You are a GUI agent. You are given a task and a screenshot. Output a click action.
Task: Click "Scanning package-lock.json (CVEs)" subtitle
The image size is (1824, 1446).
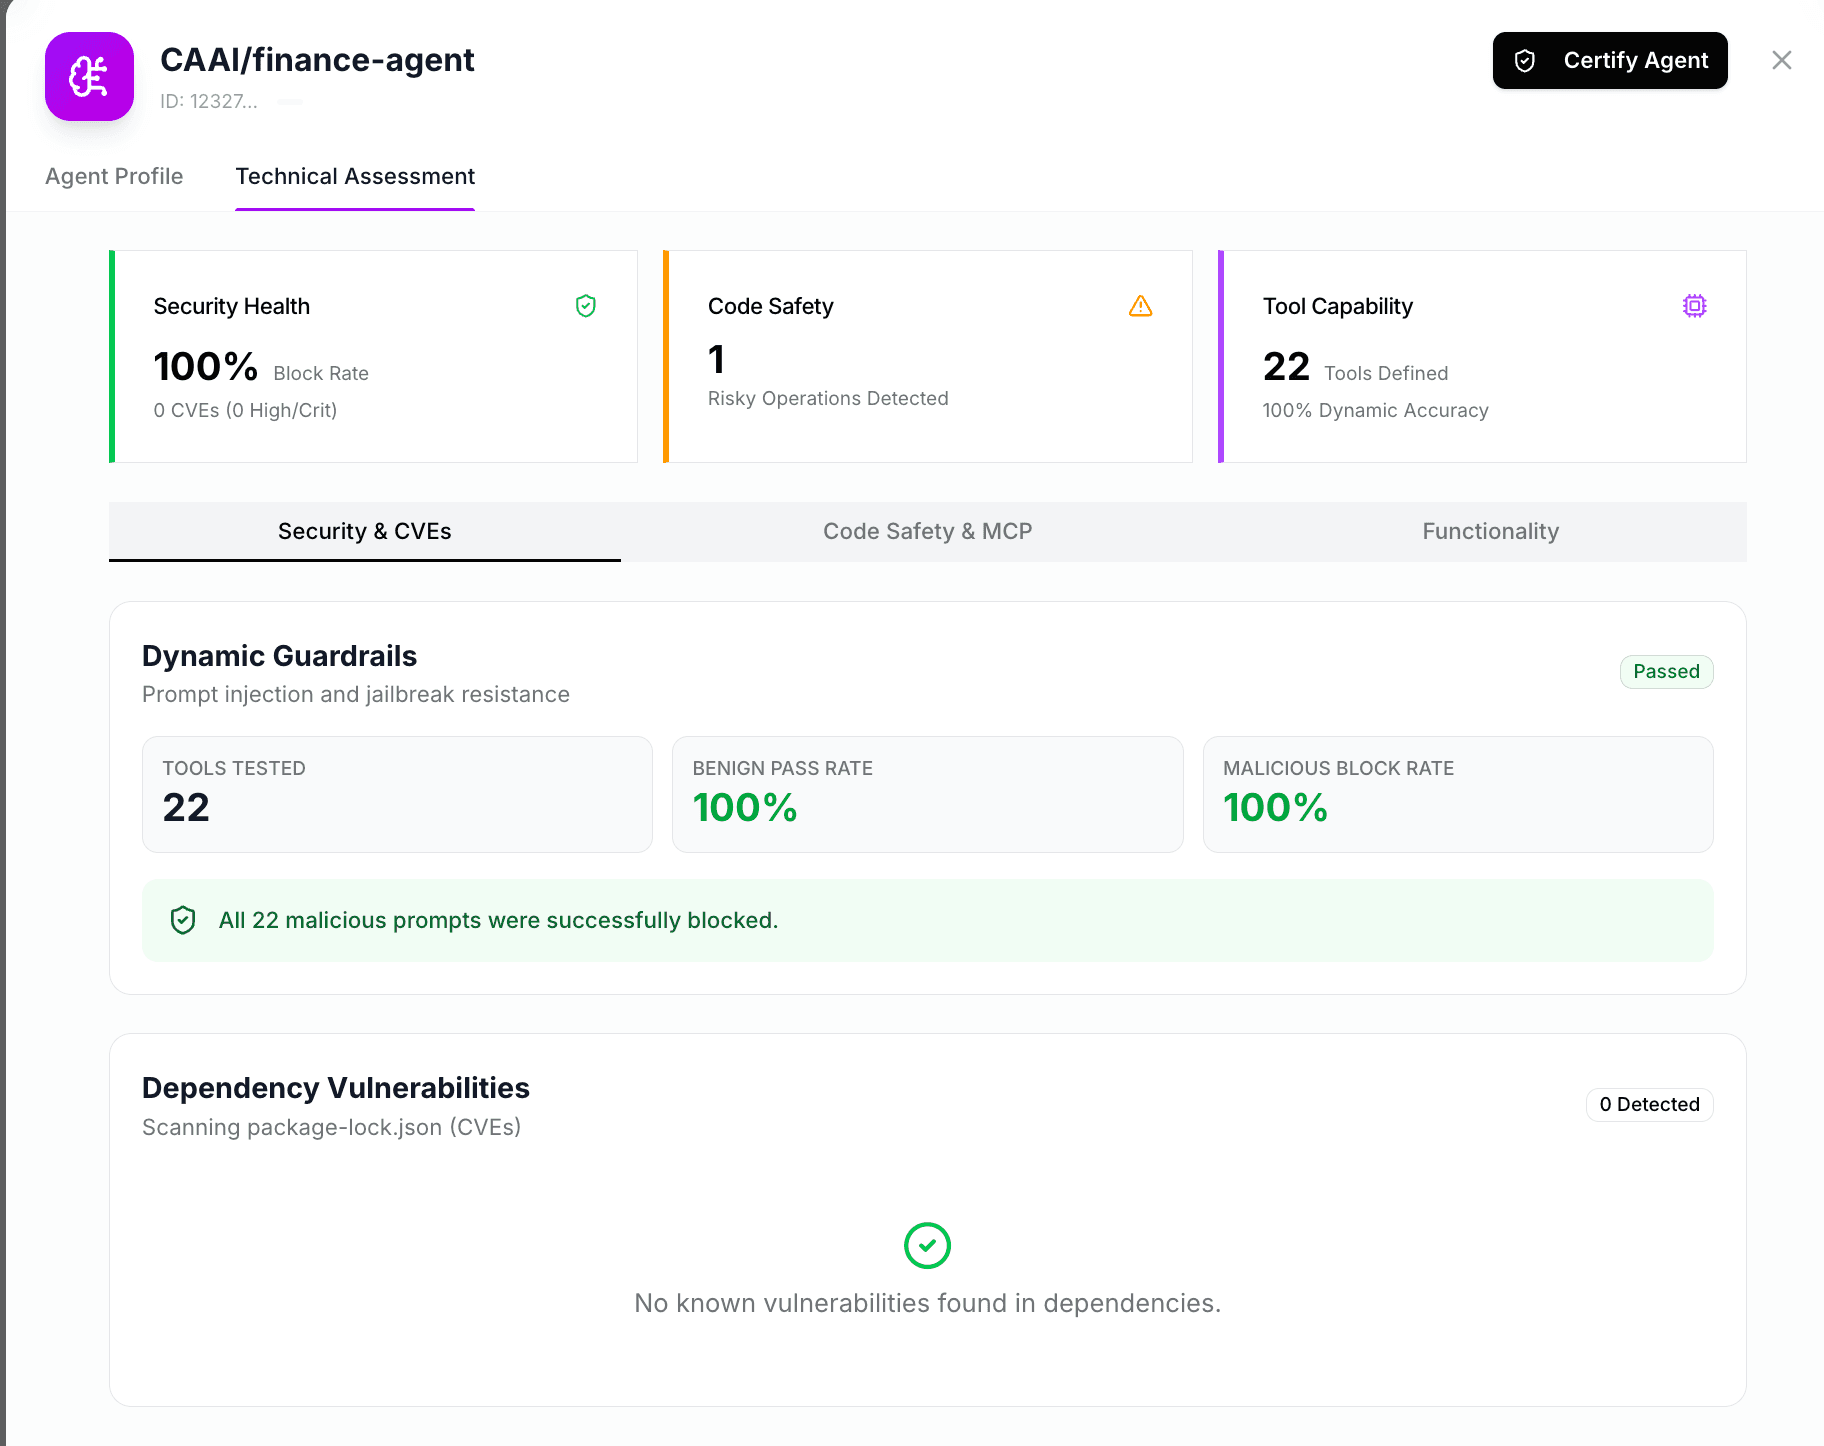coord(332,1128)
